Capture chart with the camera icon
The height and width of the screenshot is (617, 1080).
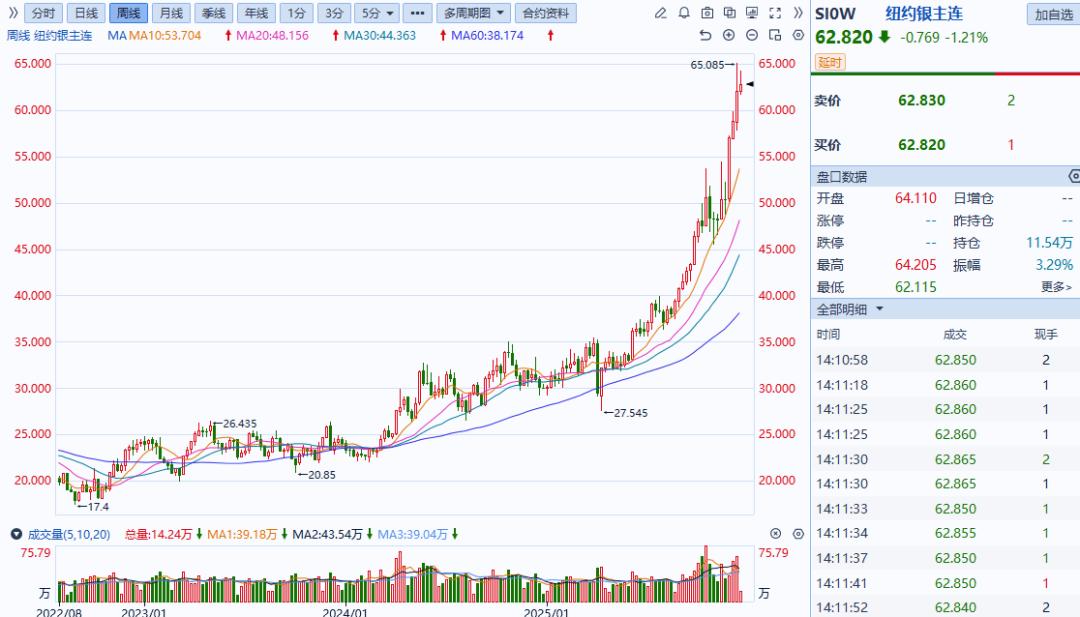coord(707,13)
